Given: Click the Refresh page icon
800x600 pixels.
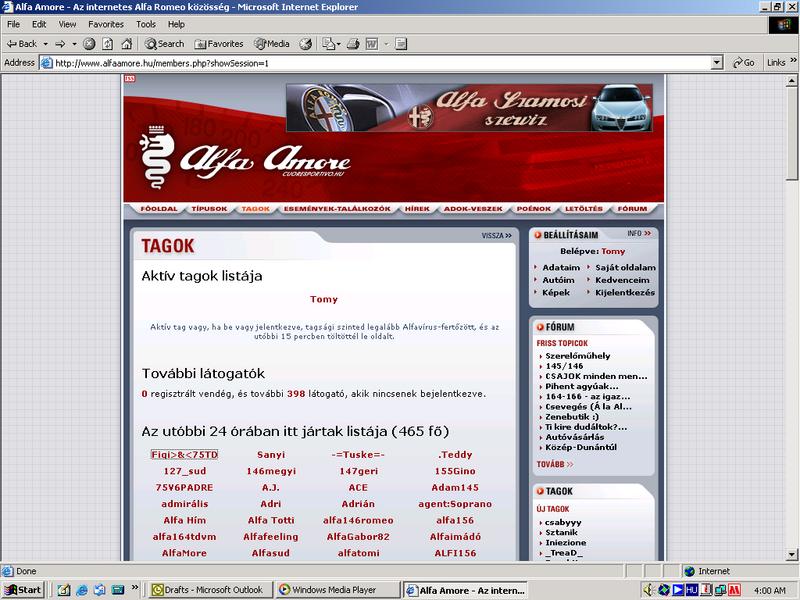Looking at the screenshot, I should pos(107,44).
